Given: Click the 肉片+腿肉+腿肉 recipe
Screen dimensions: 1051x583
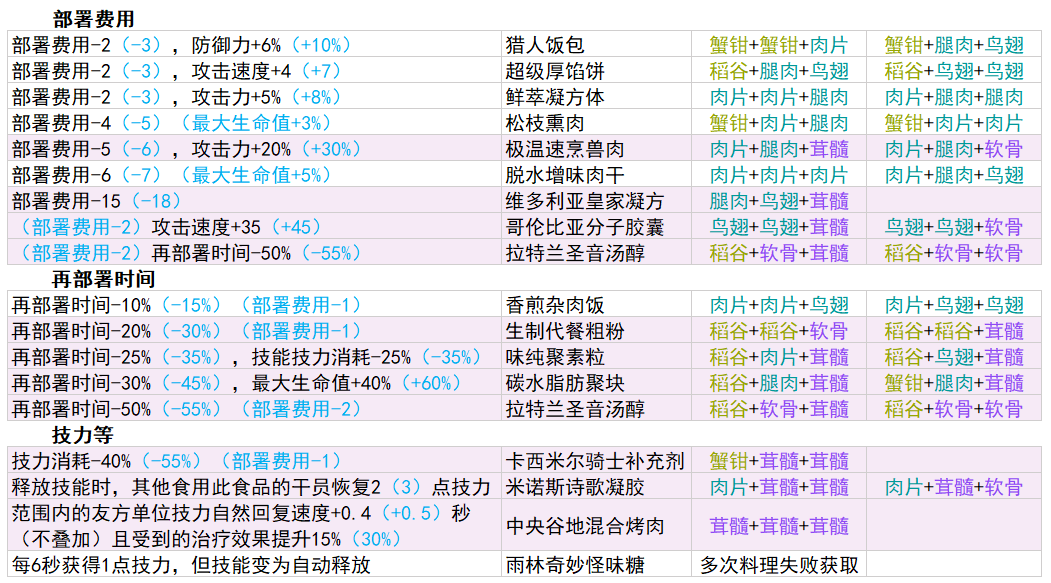Looking at the screenshot, I should click(954, 97).
